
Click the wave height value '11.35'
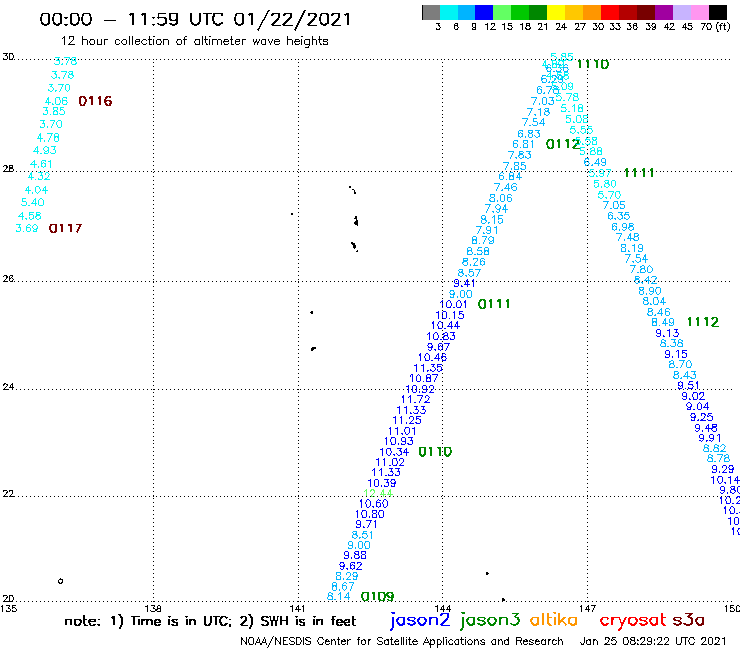[428, 368]
